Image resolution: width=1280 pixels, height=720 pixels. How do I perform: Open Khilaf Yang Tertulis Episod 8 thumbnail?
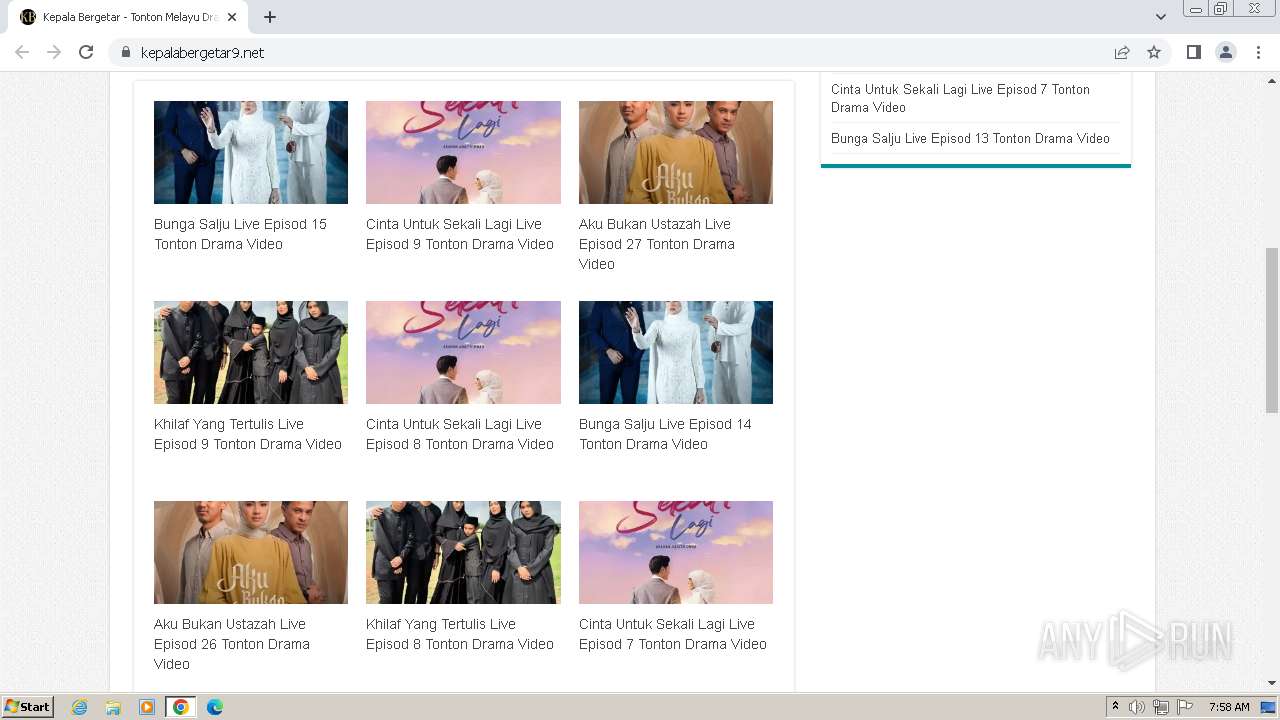coord(463,552)
